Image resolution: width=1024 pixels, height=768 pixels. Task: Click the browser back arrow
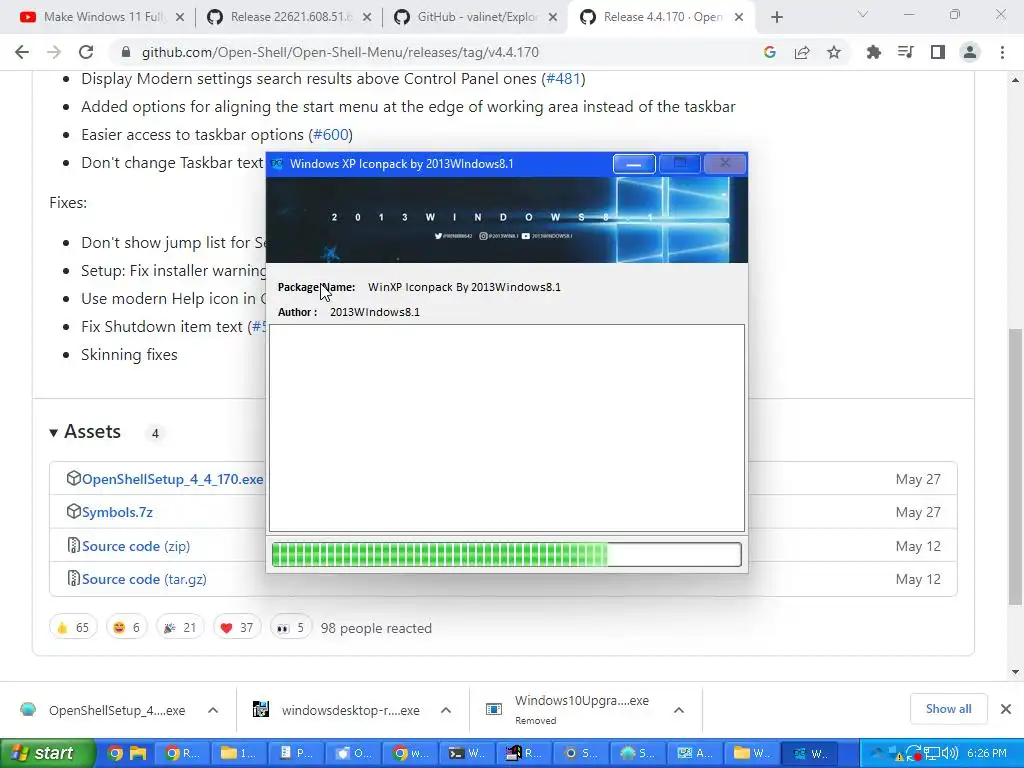(x=22, y=52)
